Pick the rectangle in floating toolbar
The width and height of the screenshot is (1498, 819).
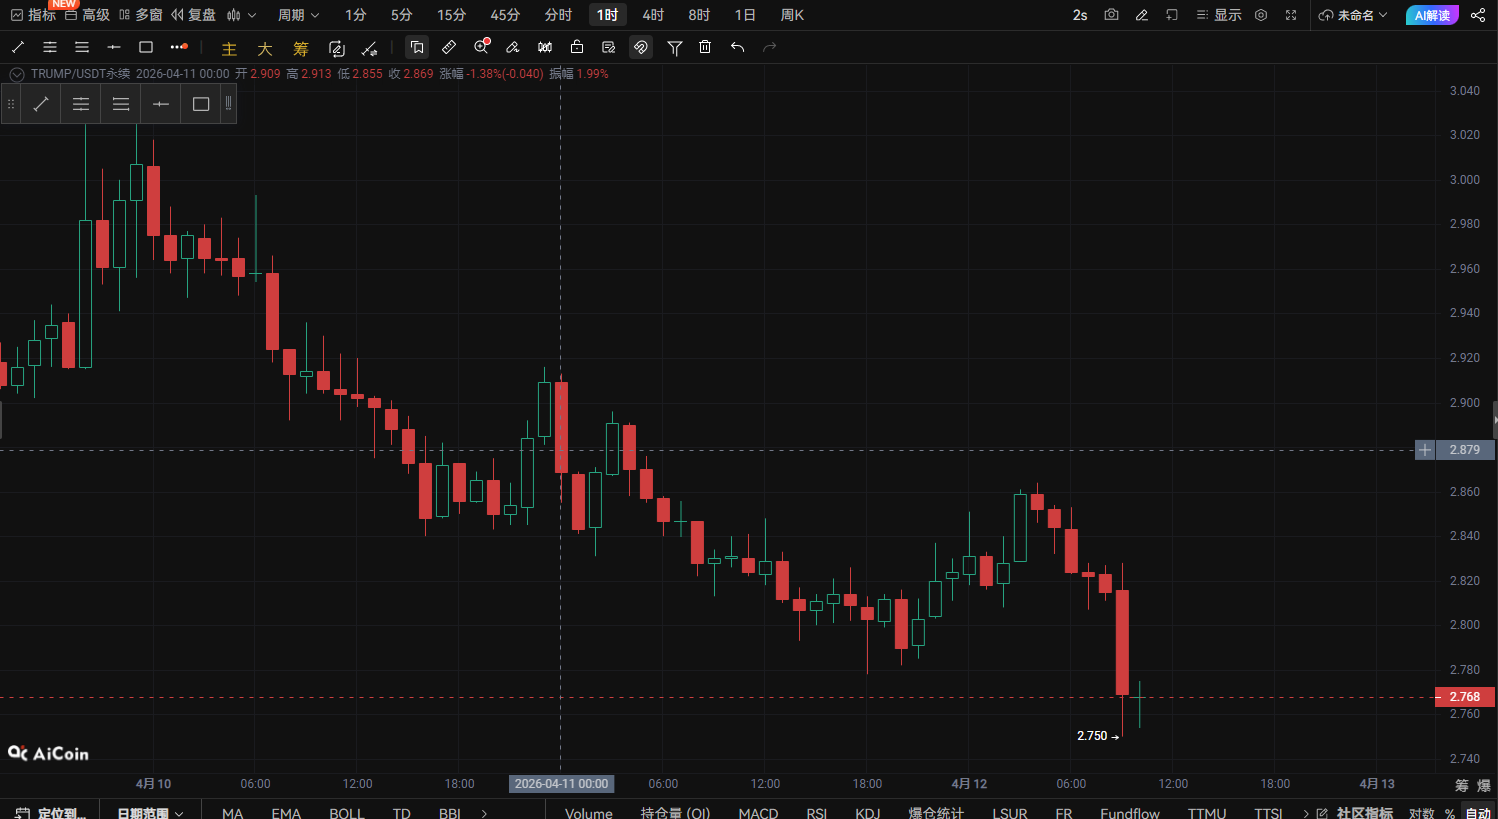(x=201, y=104)
